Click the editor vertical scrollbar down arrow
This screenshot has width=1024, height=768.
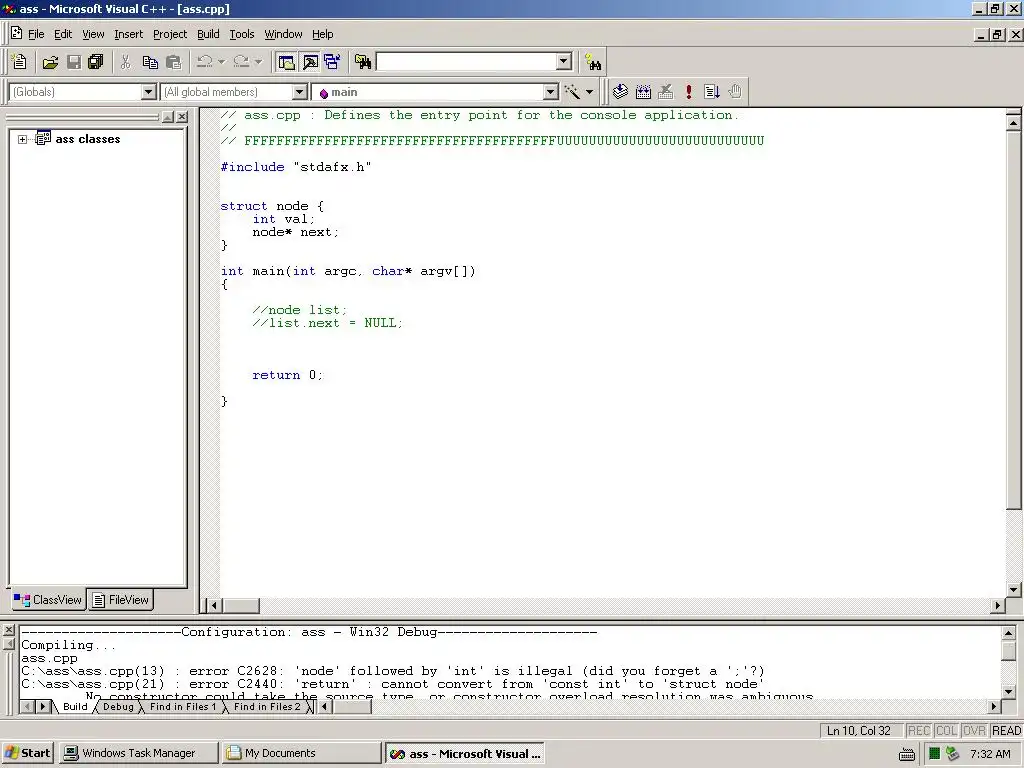click(x=1014, y=589)
